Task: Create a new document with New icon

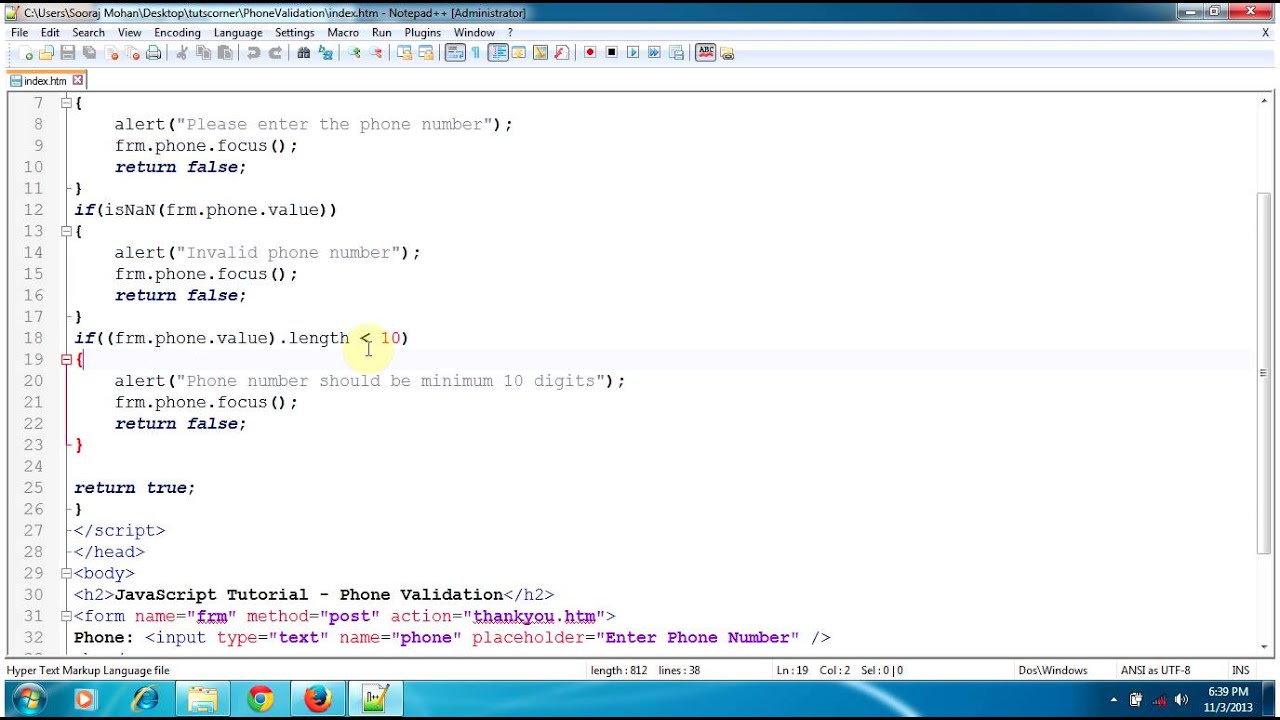Action: coord(26,52)
